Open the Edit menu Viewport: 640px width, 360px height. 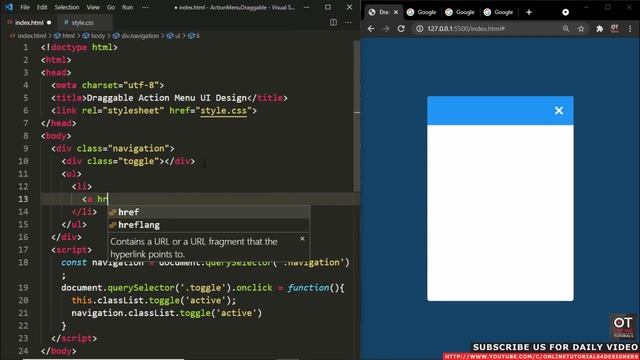[x=42, y=7]
